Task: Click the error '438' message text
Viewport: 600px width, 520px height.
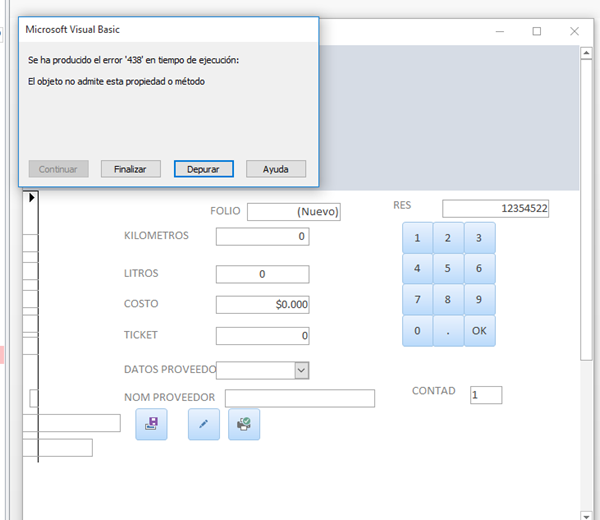Action: coord(133,60)
